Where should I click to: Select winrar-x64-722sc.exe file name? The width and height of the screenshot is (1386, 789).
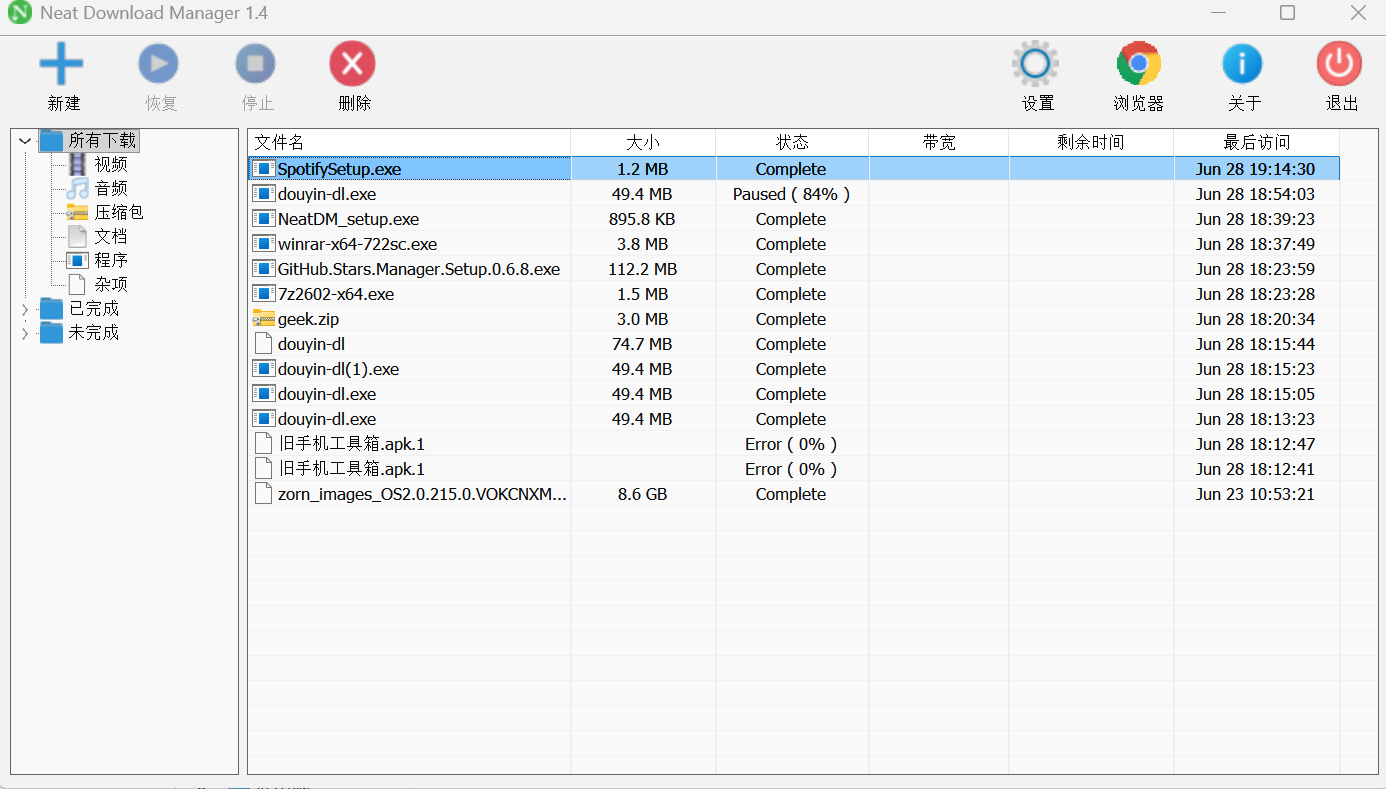357,244
